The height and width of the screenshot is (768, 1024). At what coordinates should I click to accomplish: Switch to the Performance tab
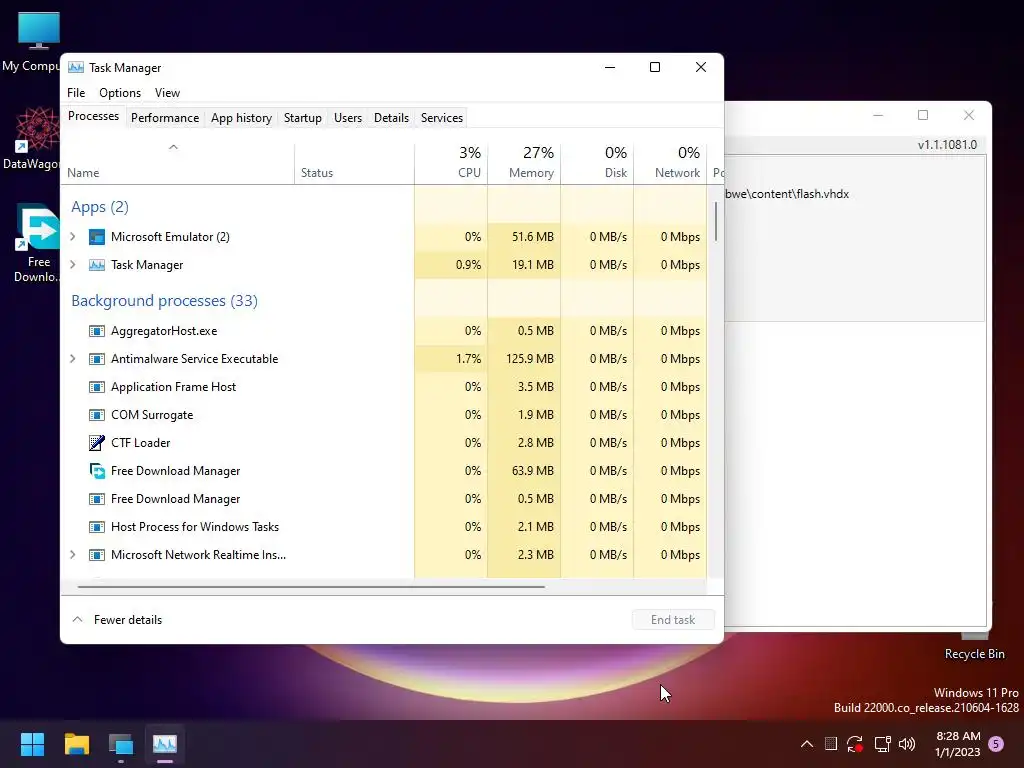tap(165, 118)
